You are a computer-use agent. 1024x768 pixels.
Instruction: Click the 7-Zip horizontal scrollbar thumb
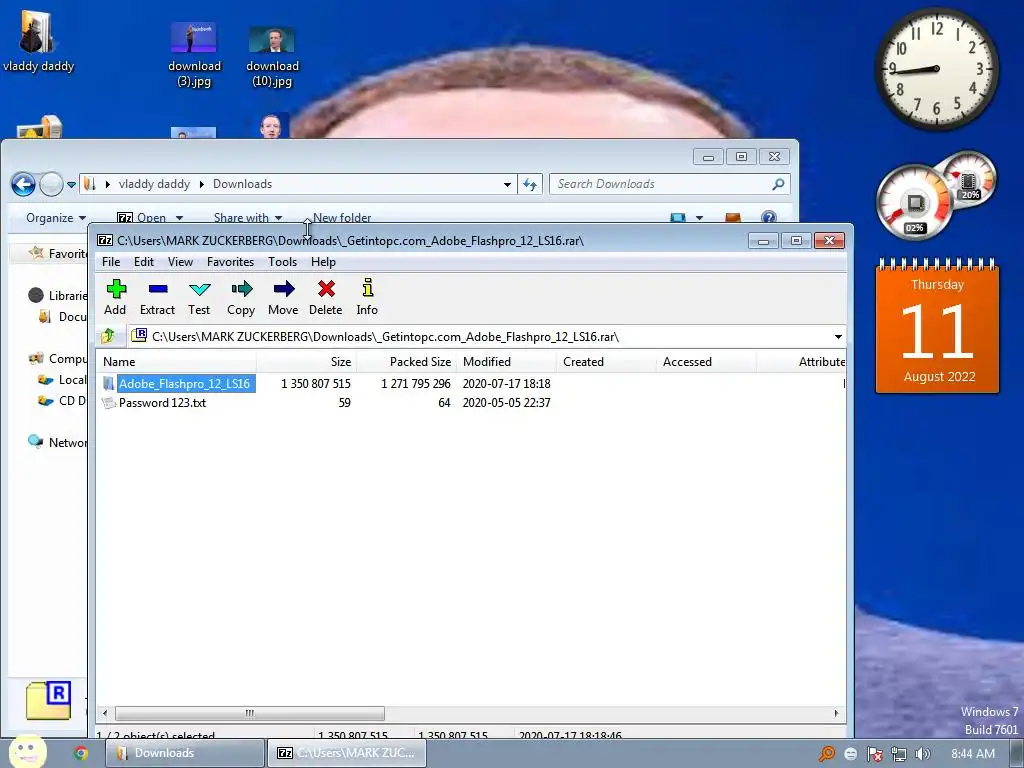(249, 713)
